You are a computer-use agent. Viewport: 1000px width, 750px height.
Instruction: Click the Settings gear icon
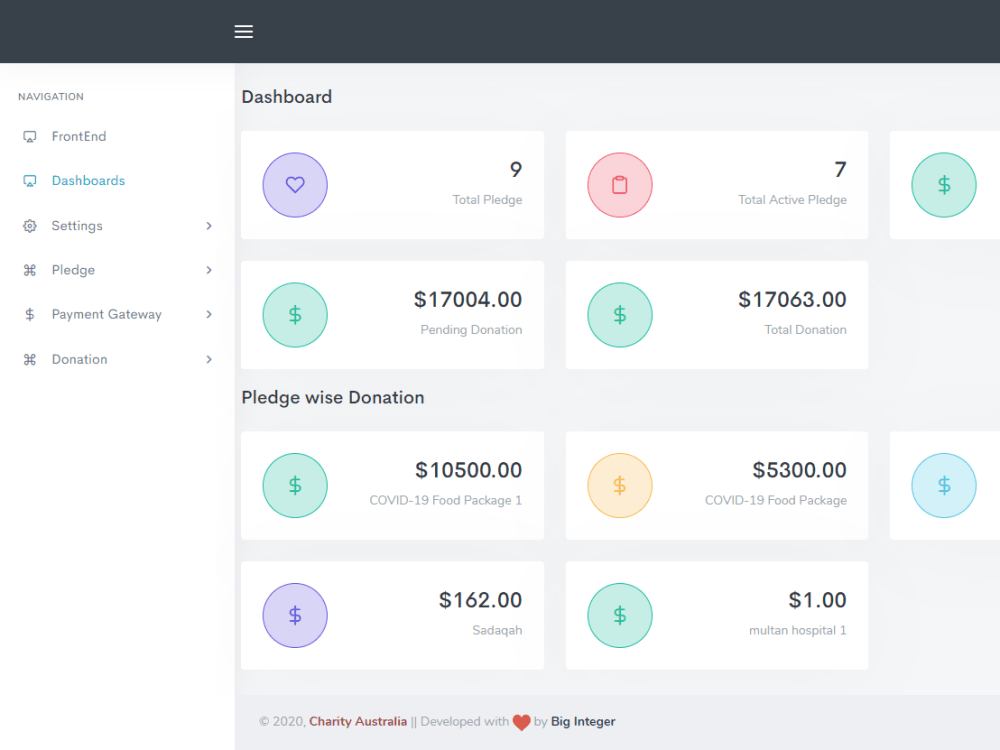[30, 225]
